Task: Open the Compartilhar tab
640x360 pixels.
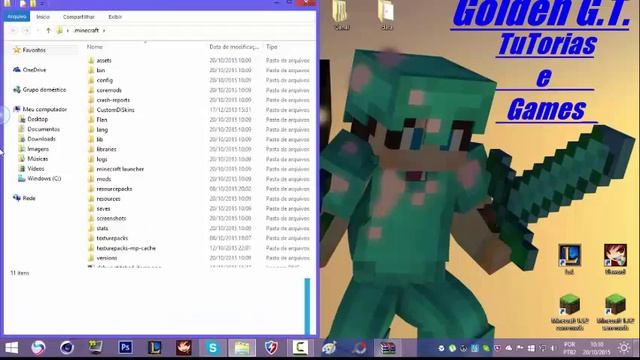Action: pos(78,17)
